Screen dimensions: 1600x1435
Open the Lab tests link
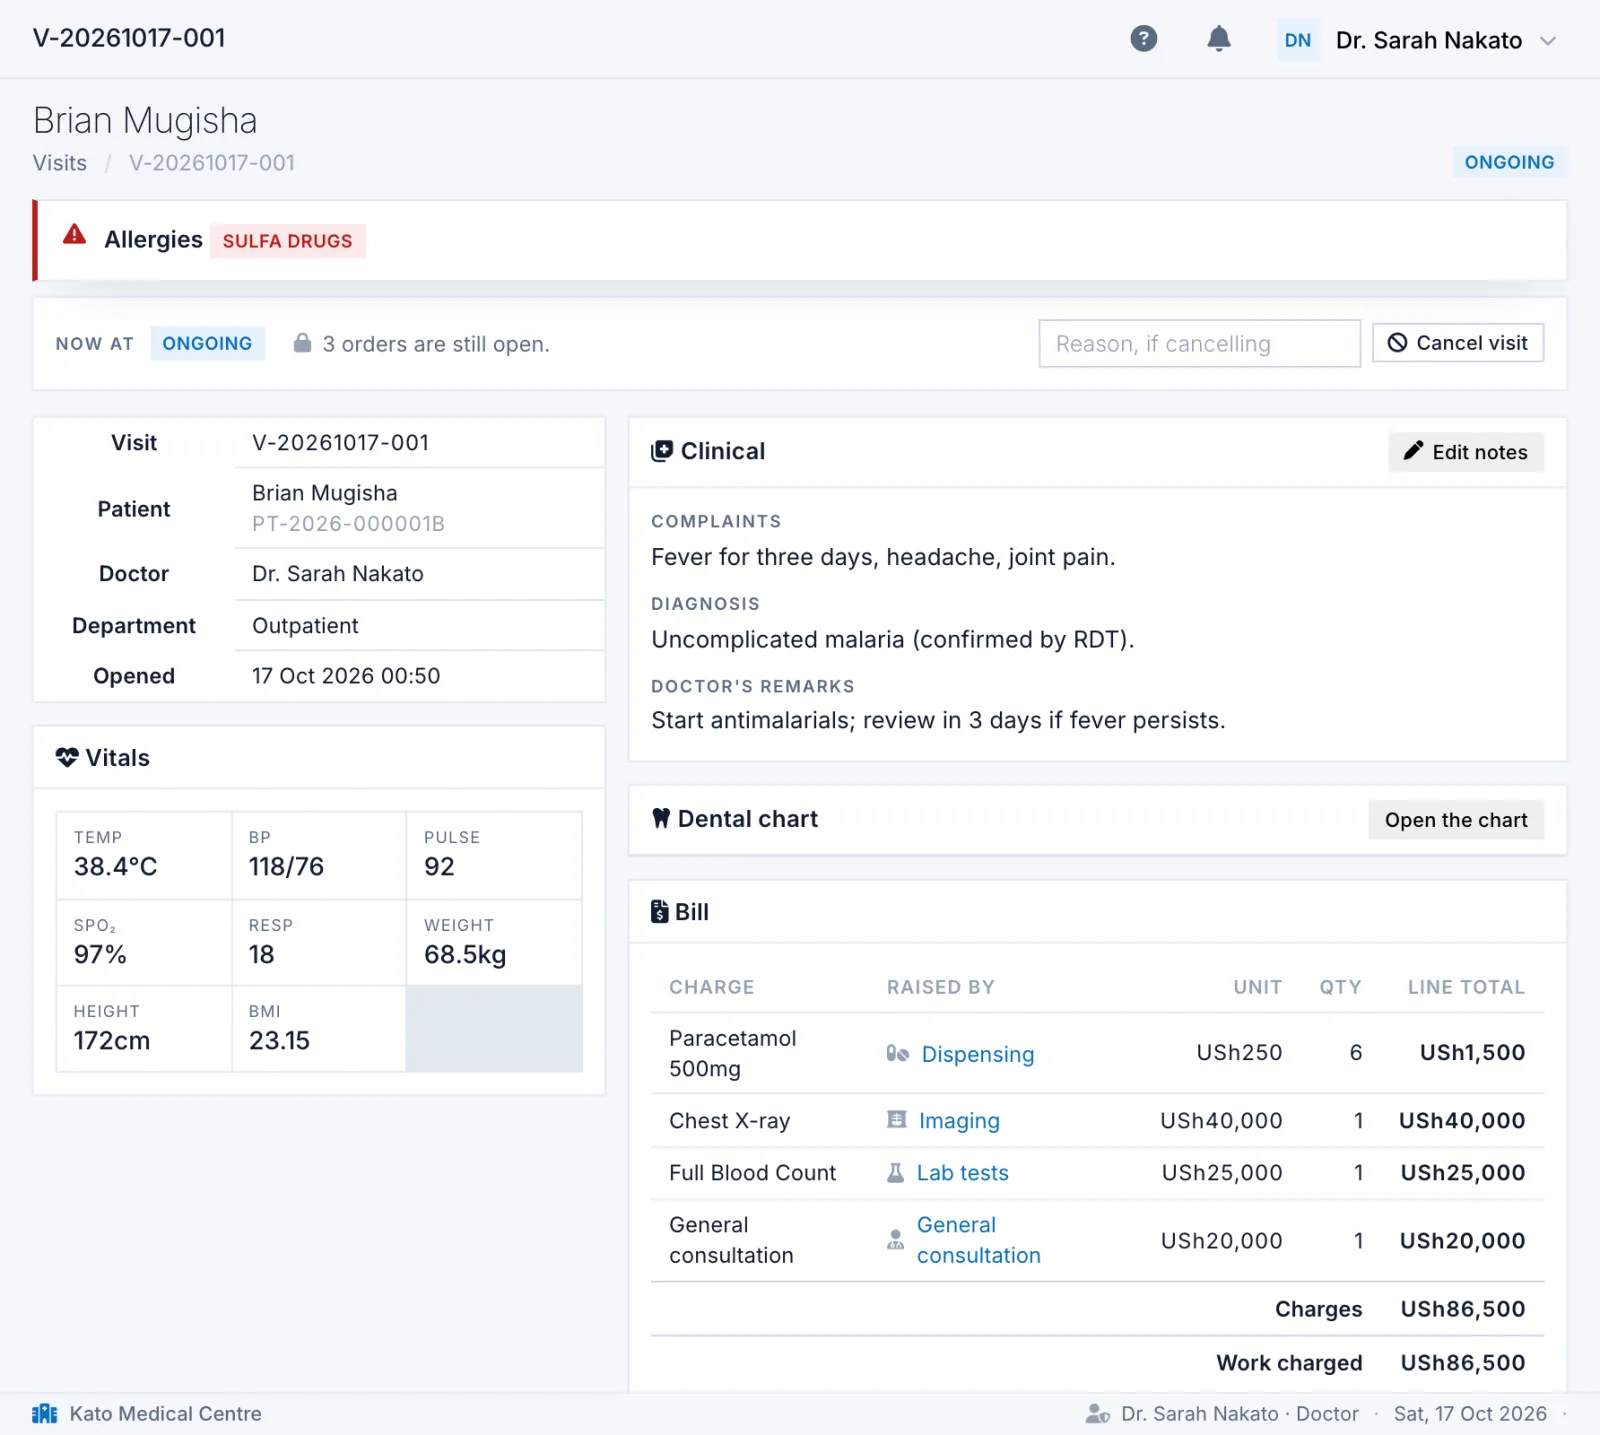(x=962, y=1173)
